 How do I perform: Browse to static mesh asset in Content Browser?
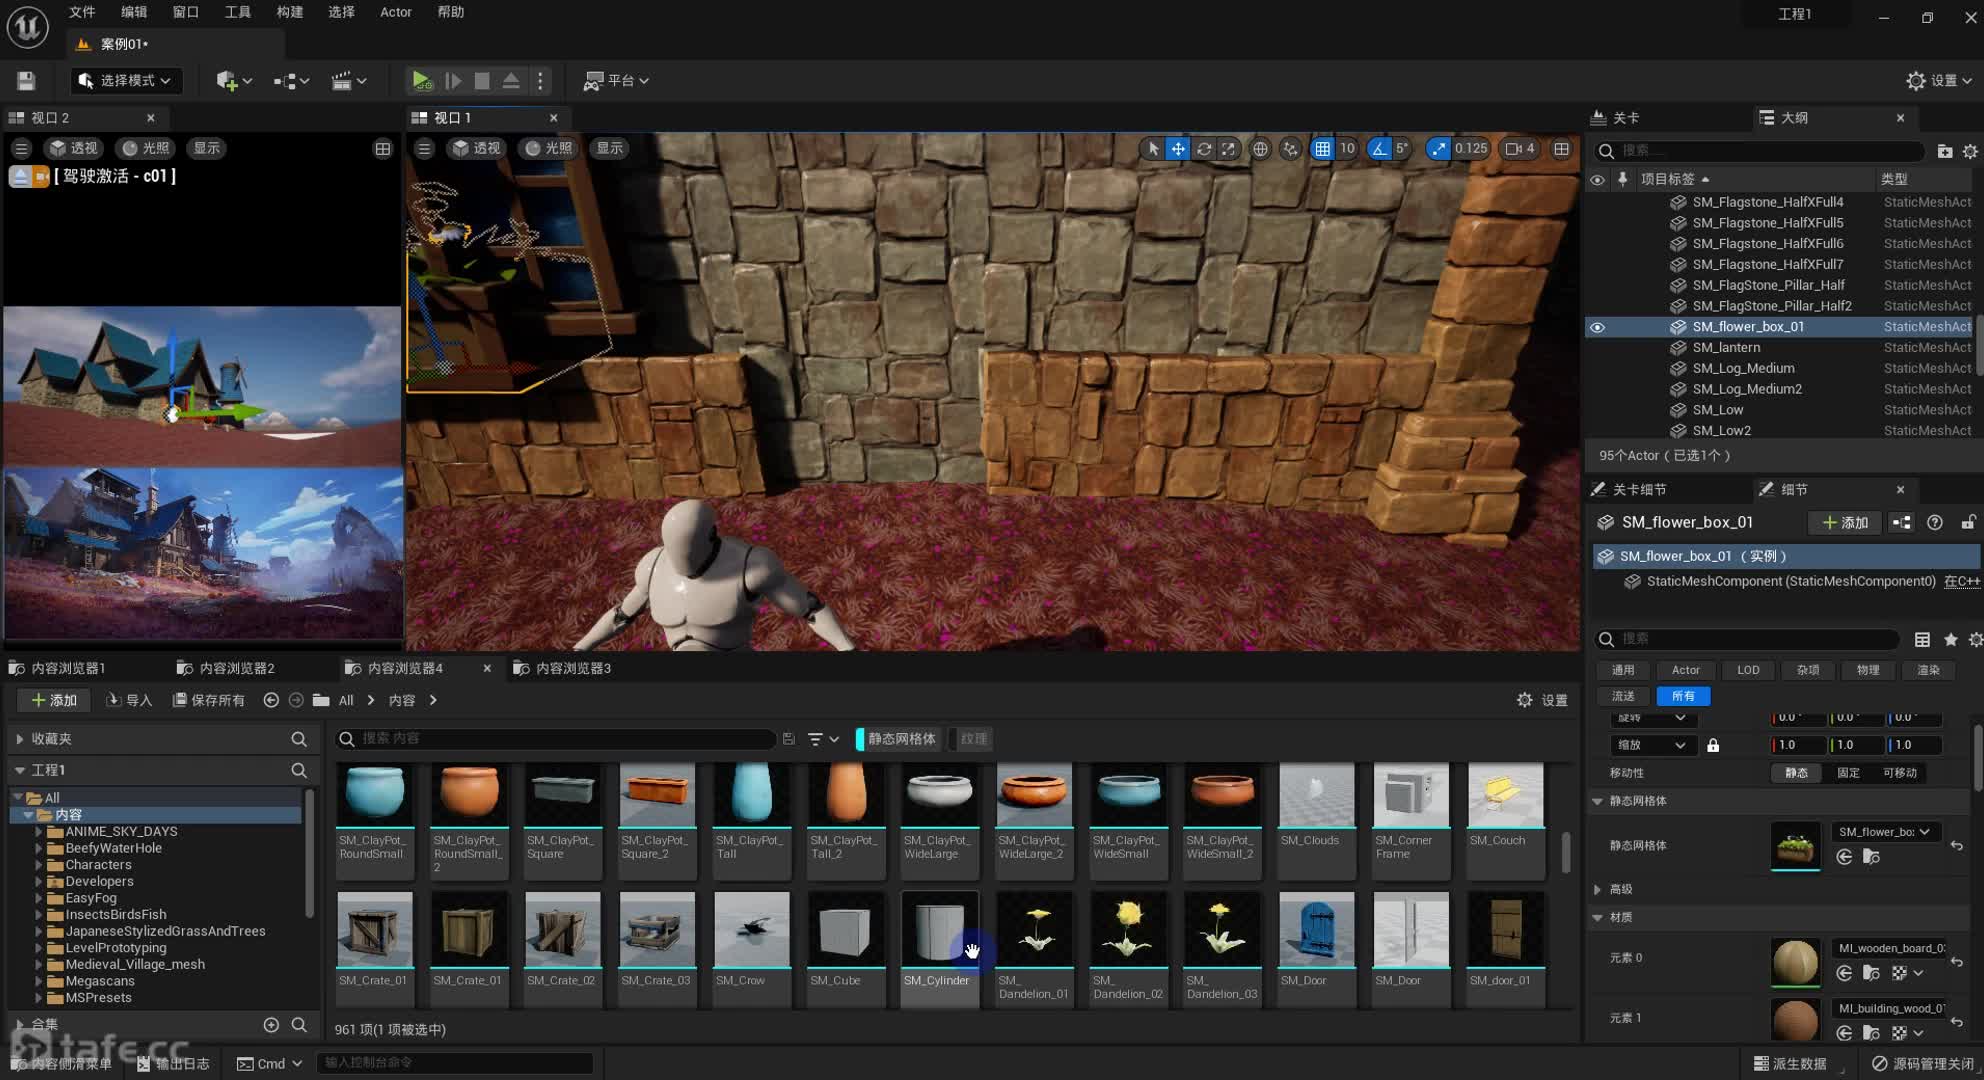coord(1871,857)
